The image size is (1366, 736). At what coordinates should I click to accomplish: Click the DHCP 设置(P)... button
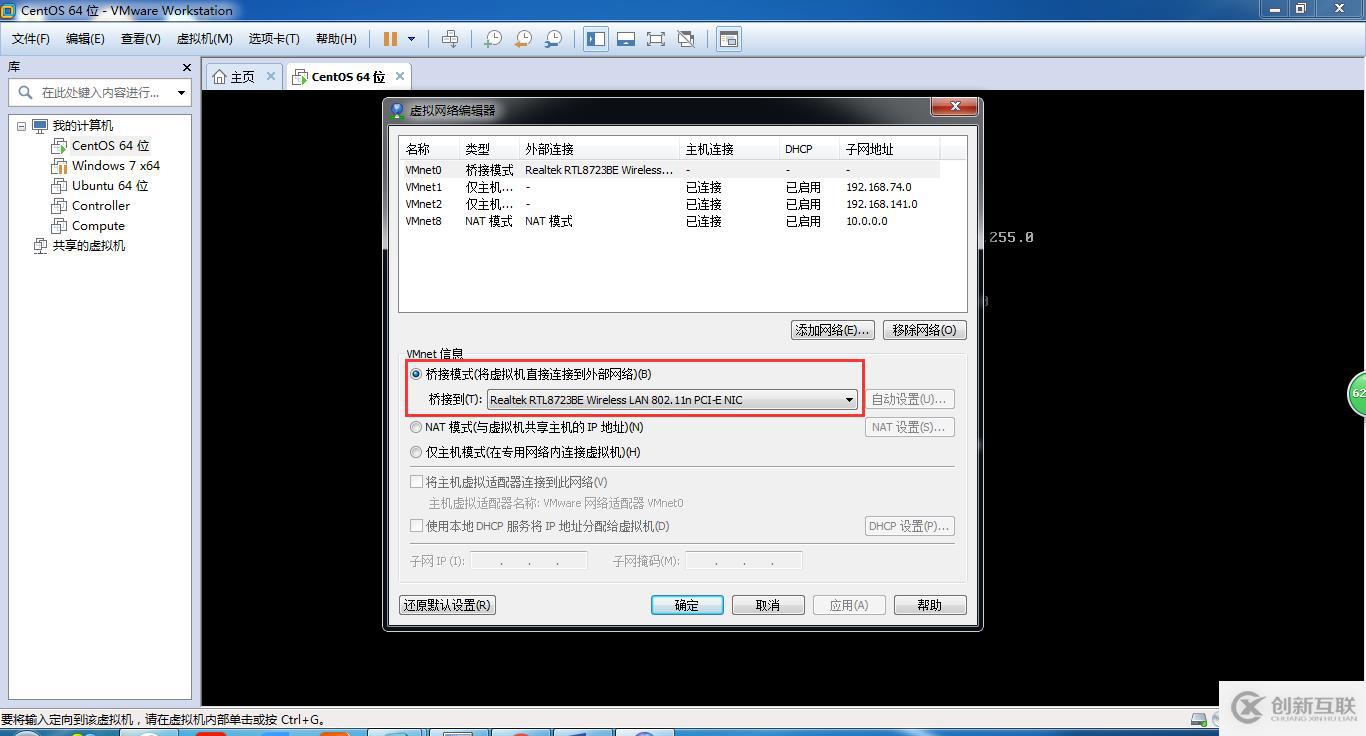pos(909,526)
